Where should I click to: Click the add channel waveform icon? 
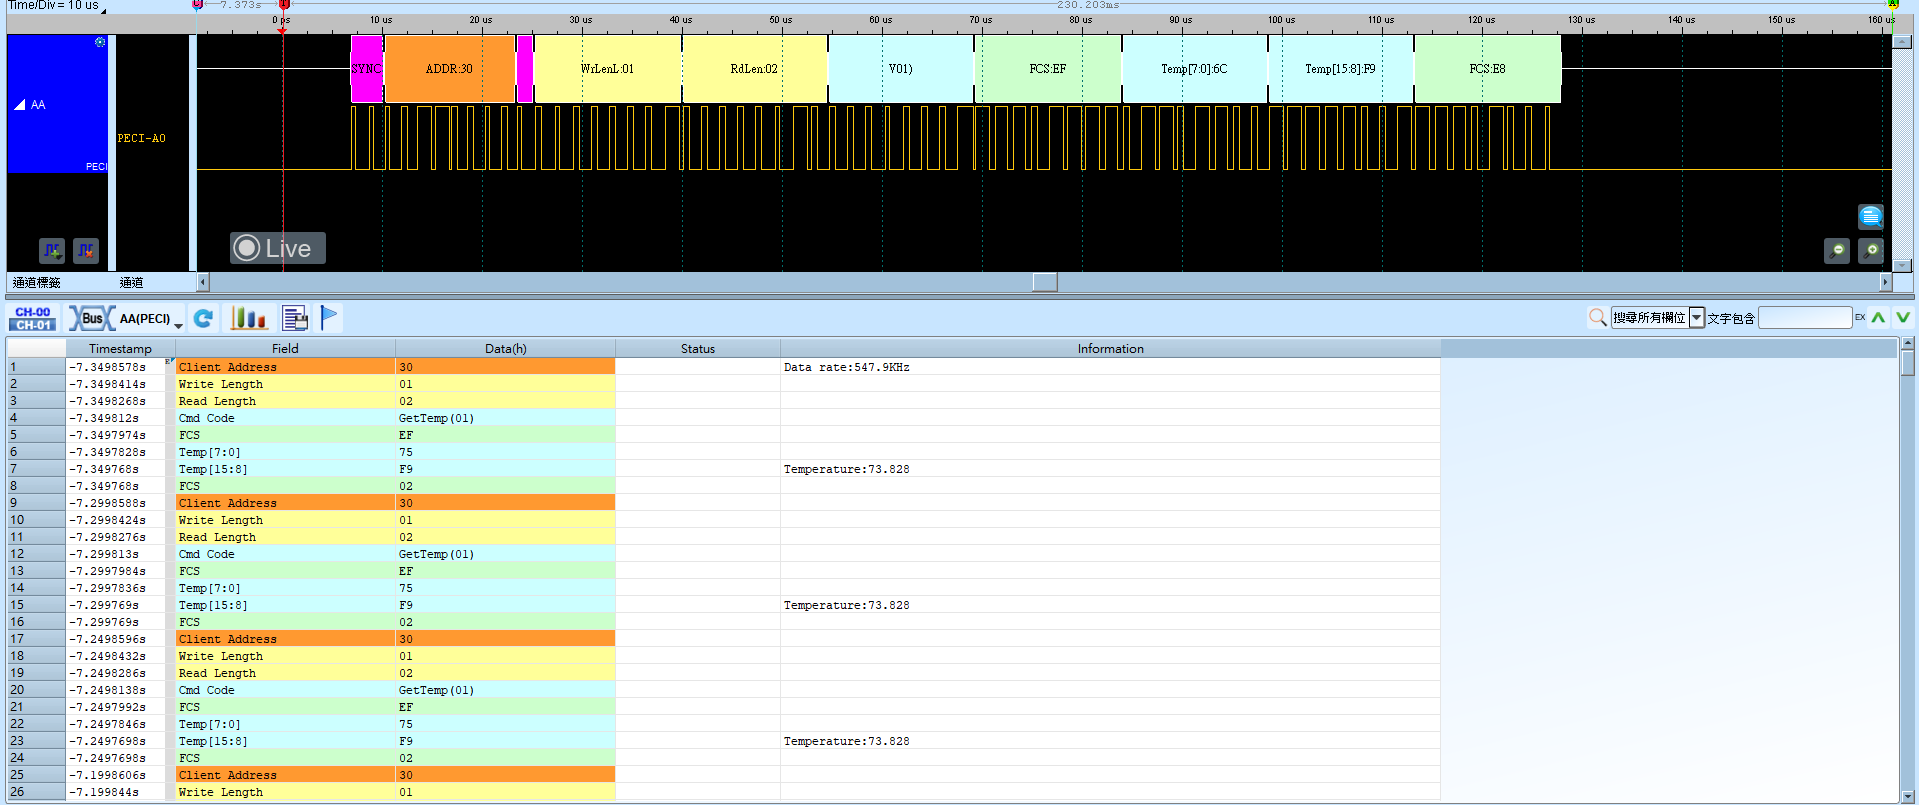(x=52, y=250)
